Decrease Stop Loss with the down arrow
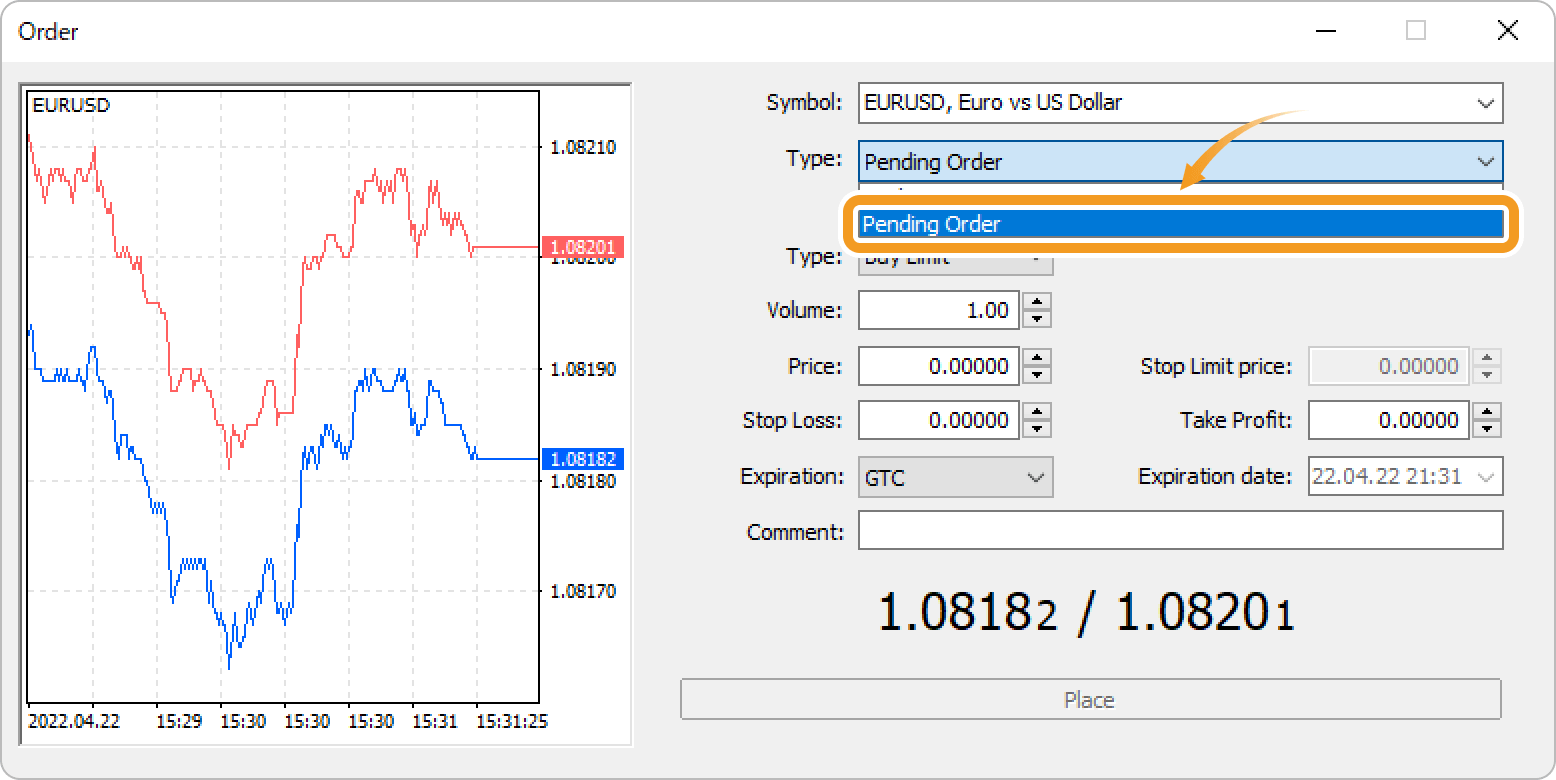Image resolution: width=1556 pixels, height=780 pixels. [1037, 429]
